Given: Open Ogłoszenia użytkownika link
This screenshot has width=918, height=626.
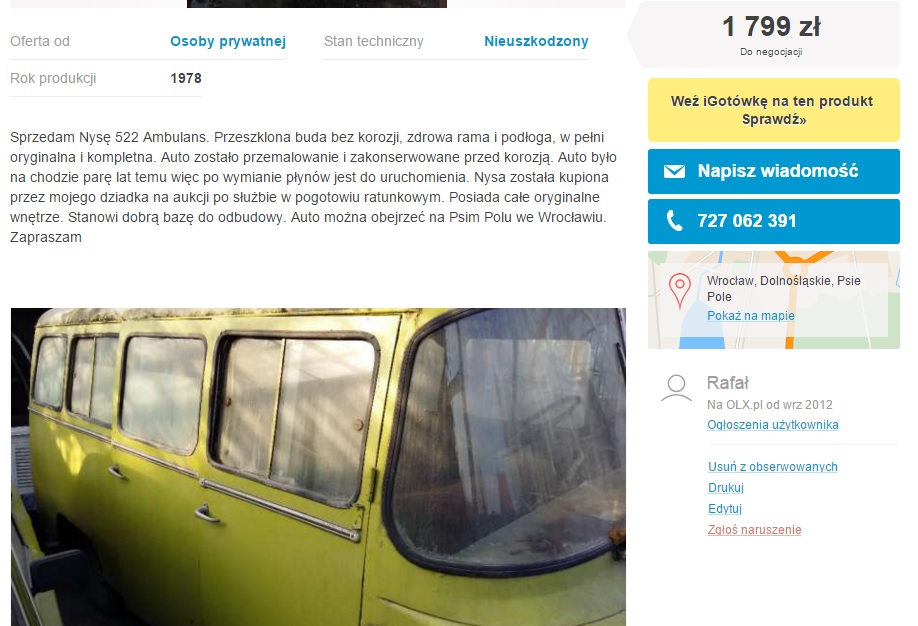Looking at the screenshot, I should 772,425.
